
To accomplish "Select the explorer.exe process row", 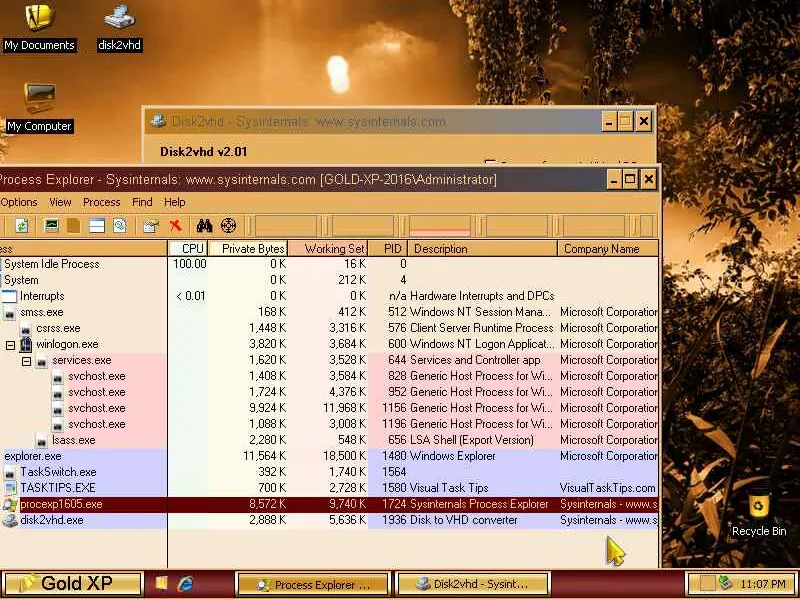I will pos(329,456).
